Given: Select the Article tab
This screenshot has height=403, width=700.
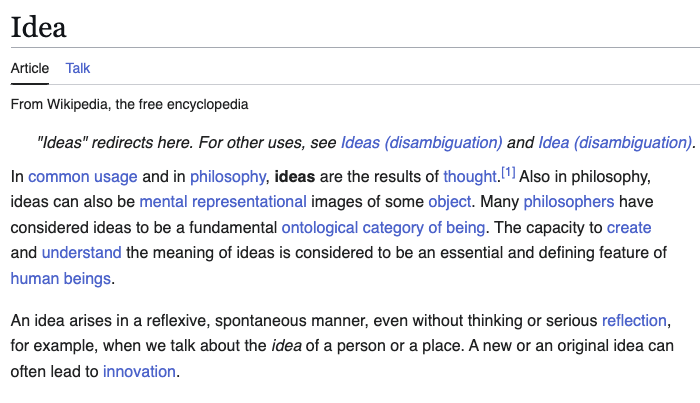Looking at the screenshot, I should pyautogui.click(x=30, y=68).
